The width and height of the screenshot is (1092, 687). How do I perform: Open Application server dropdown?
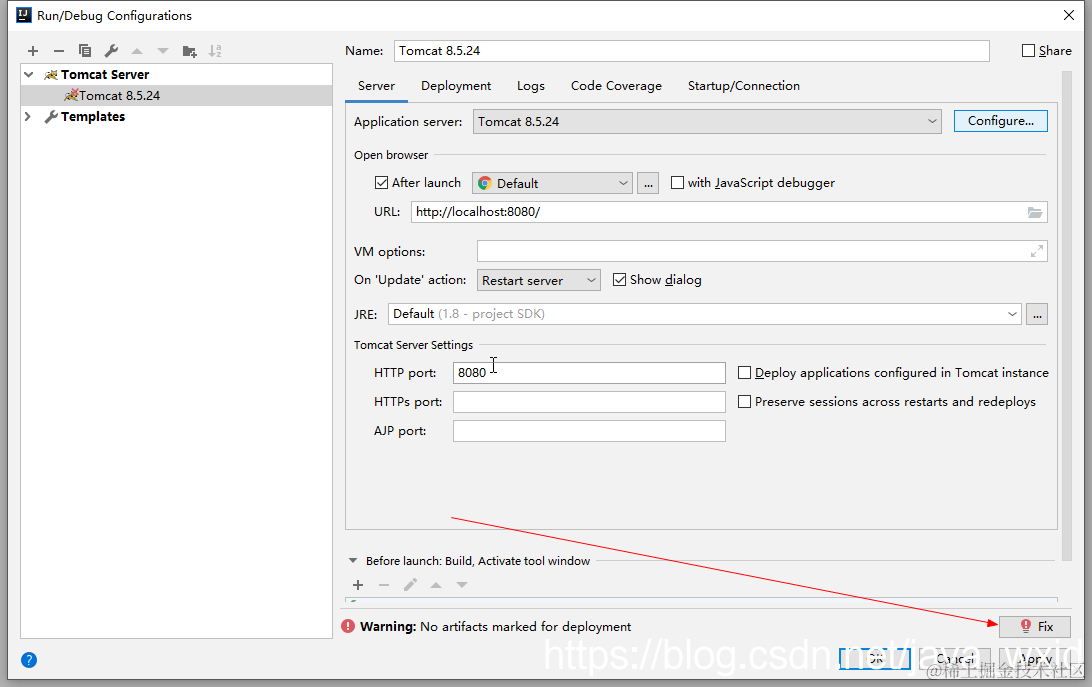click(x=707, y=121)
